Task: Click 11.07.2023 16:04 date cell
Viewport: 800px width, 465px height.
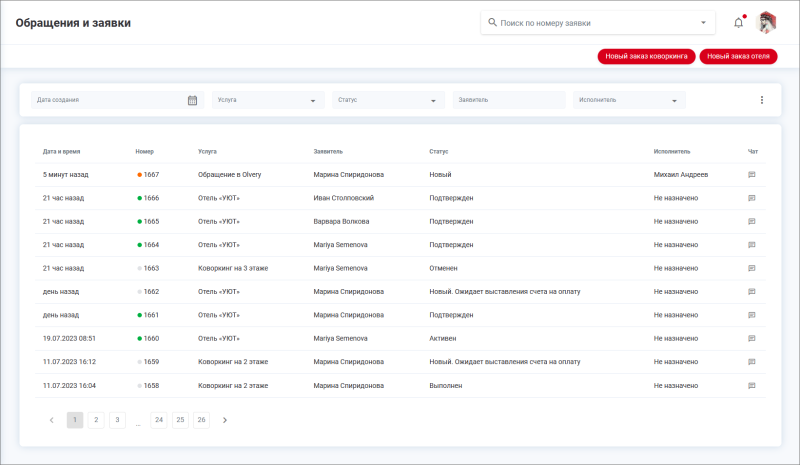Action: tap(69, 386)
